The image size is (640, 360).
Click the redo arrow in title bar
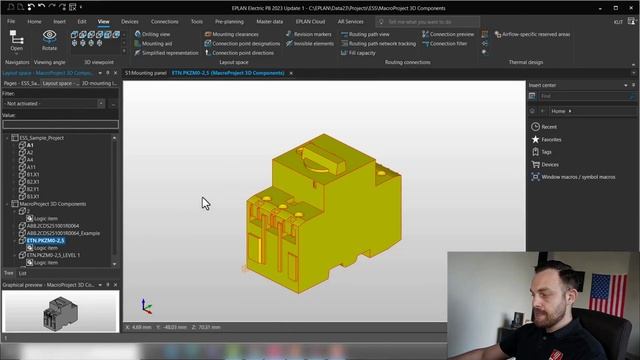[x=52, y=7]
